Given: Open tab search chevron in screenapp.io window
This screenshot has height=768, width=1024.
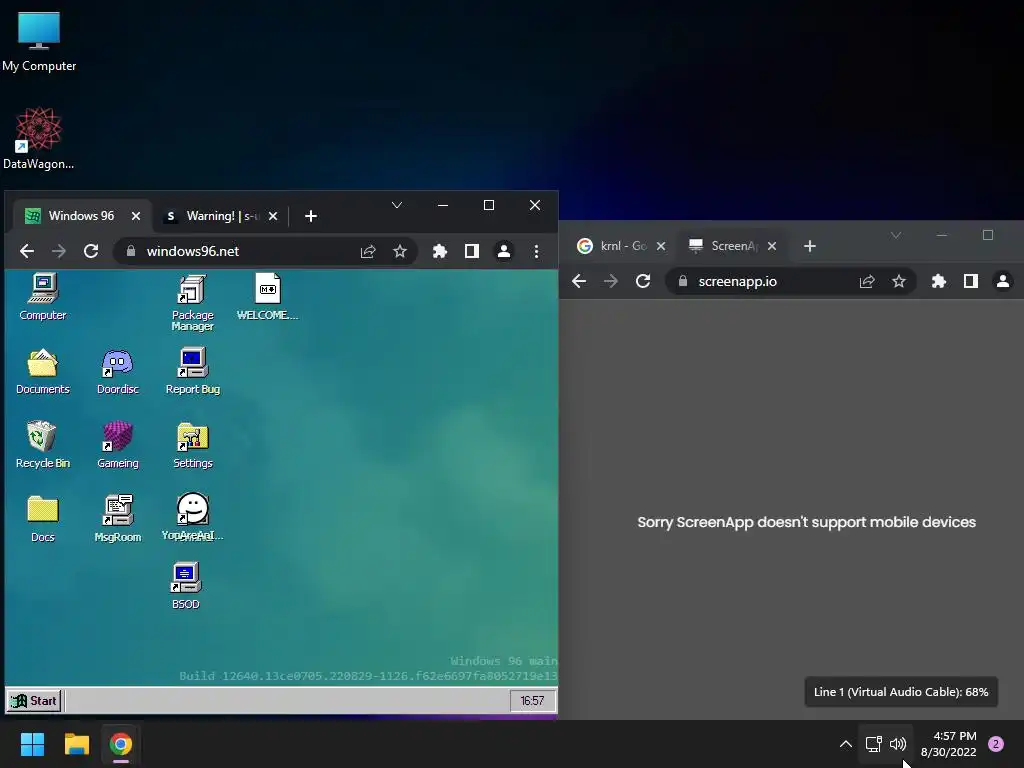Looking at the screenshot, I should pos(896,235).
